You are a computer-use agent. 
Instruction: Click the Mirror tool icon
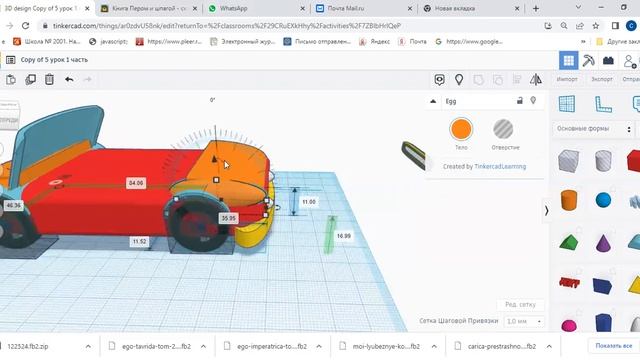(536, 80)
